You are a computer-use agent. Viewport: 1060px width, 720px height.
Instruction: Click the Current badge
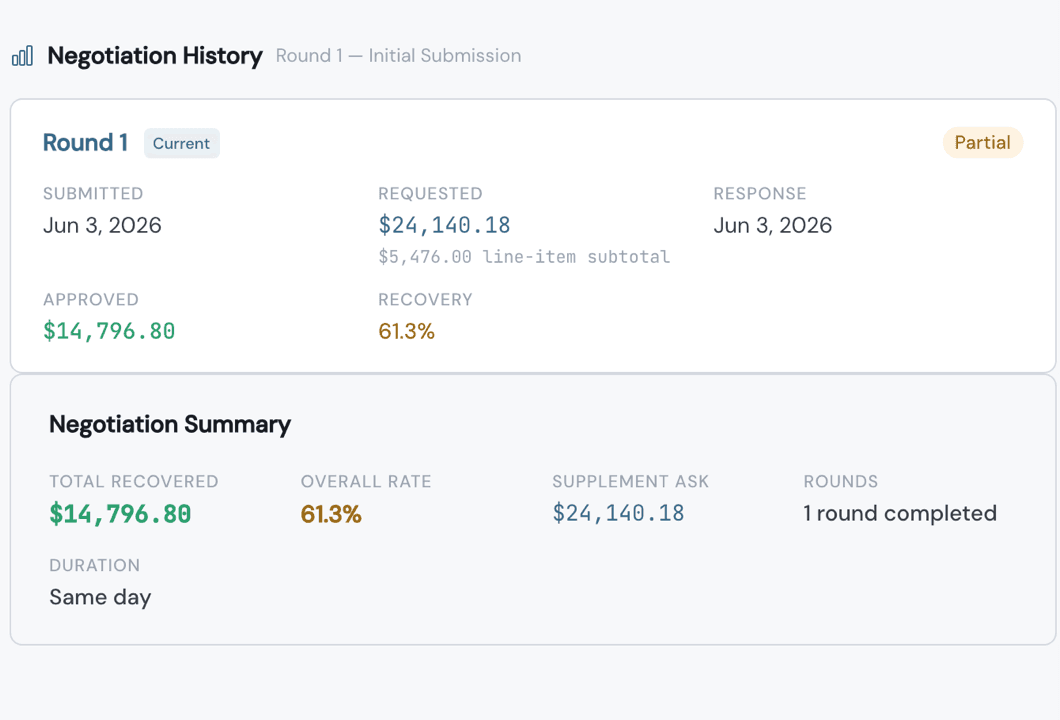point(181,143)
